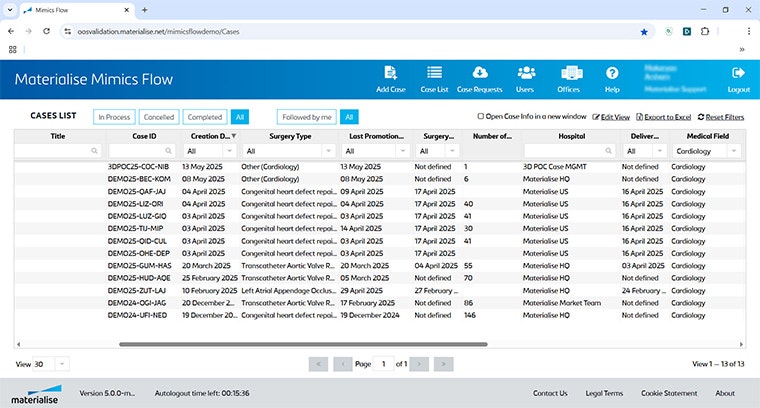Close the Mimics Flow tab
Image resolution: width=760 pixels, height=408 pixels.
[127, 10]
